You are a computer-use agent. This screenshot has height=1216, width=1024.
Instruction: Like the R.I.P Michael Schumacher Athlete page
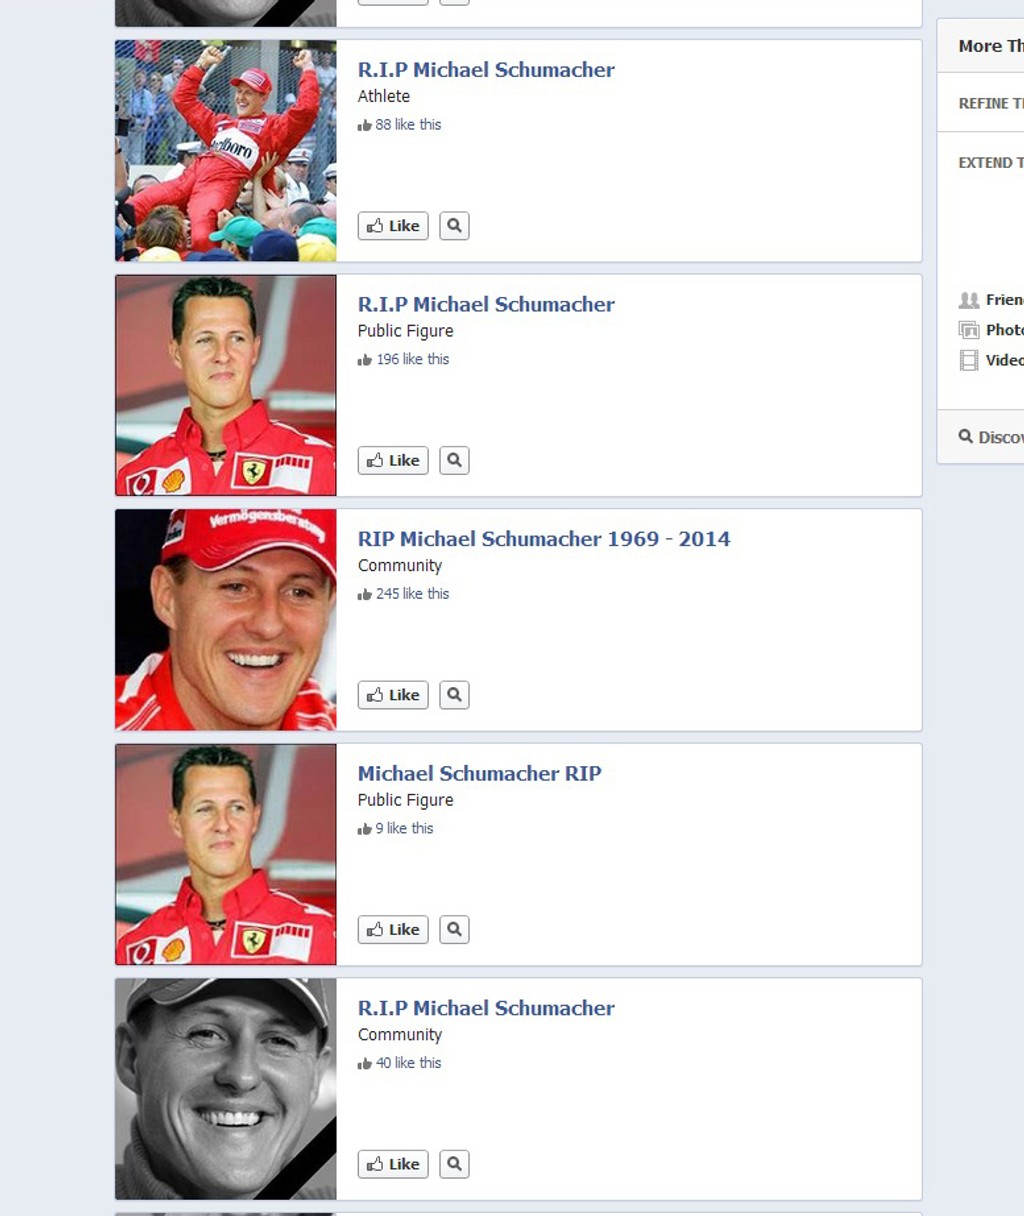pyautogui.click(x=393, y=226)
